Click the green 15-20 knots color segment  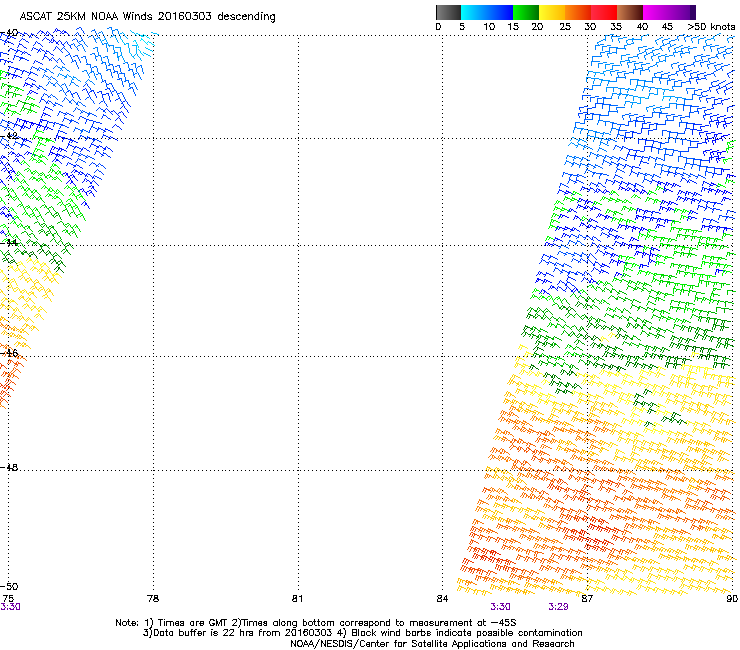click(526, 12)
